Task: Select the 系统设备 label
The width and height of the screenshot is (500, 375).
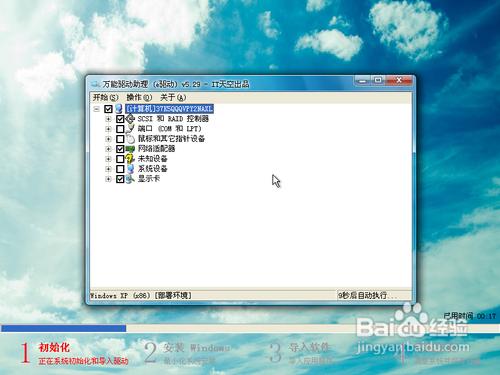Action: (152, 169)
